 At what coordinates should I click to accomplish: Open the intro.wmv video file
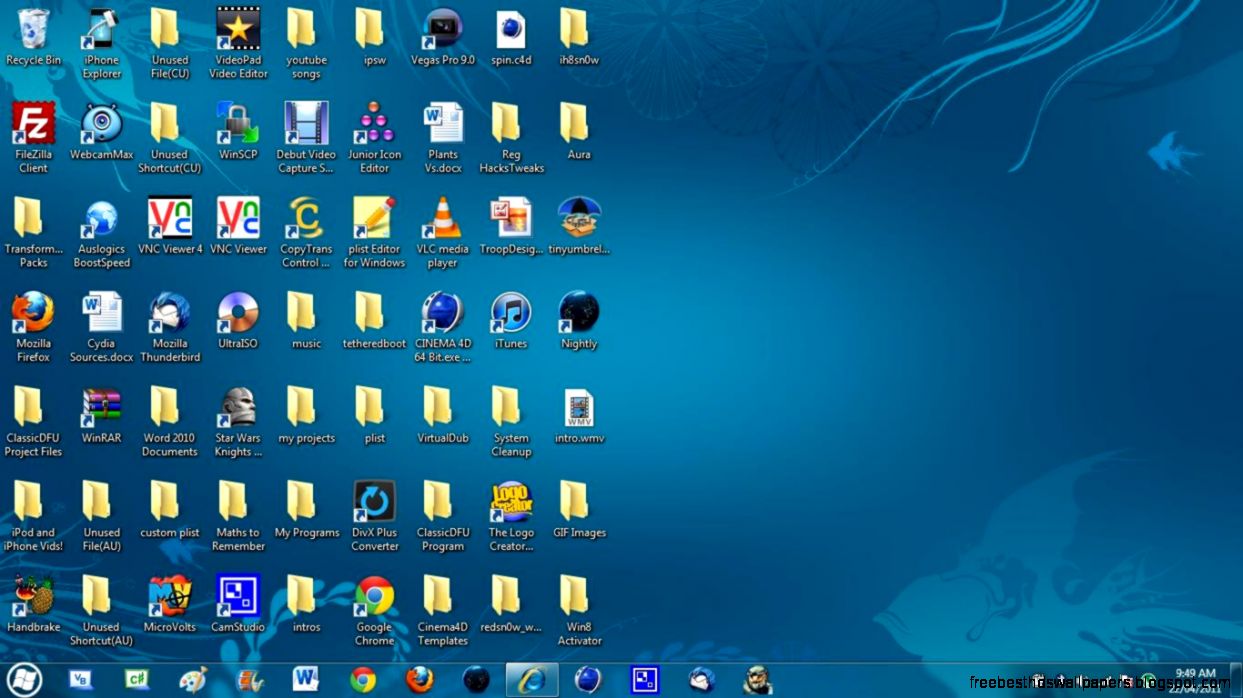579,416
